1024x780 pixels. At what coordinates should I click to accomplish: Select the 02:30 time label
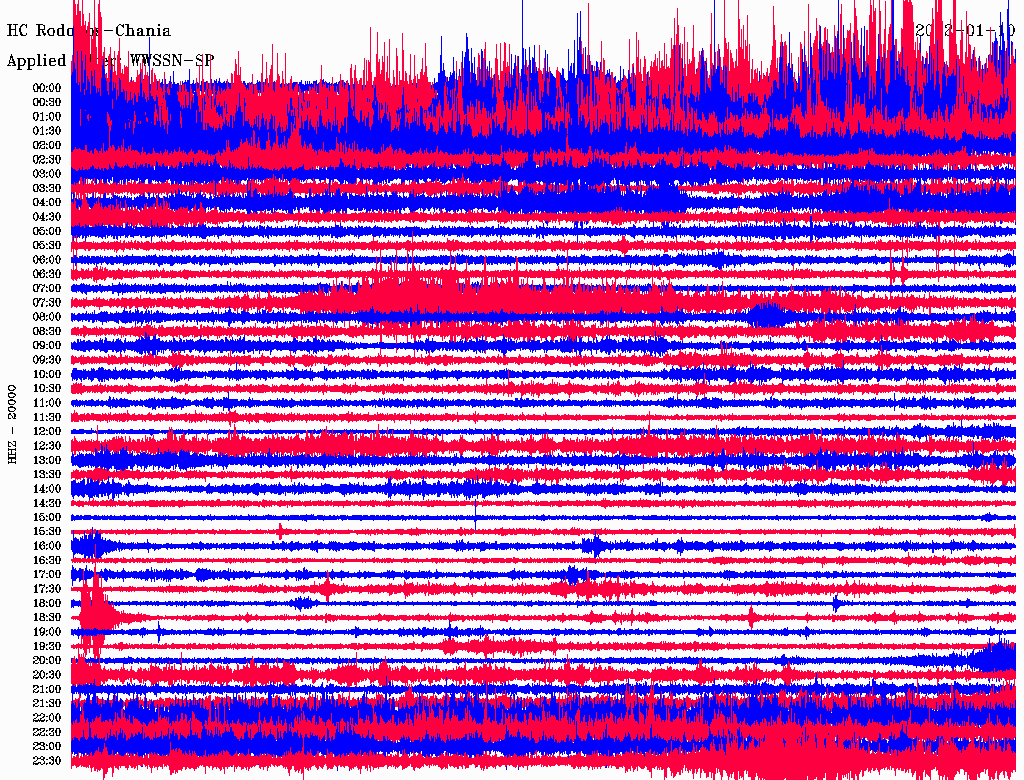[47, 159]
